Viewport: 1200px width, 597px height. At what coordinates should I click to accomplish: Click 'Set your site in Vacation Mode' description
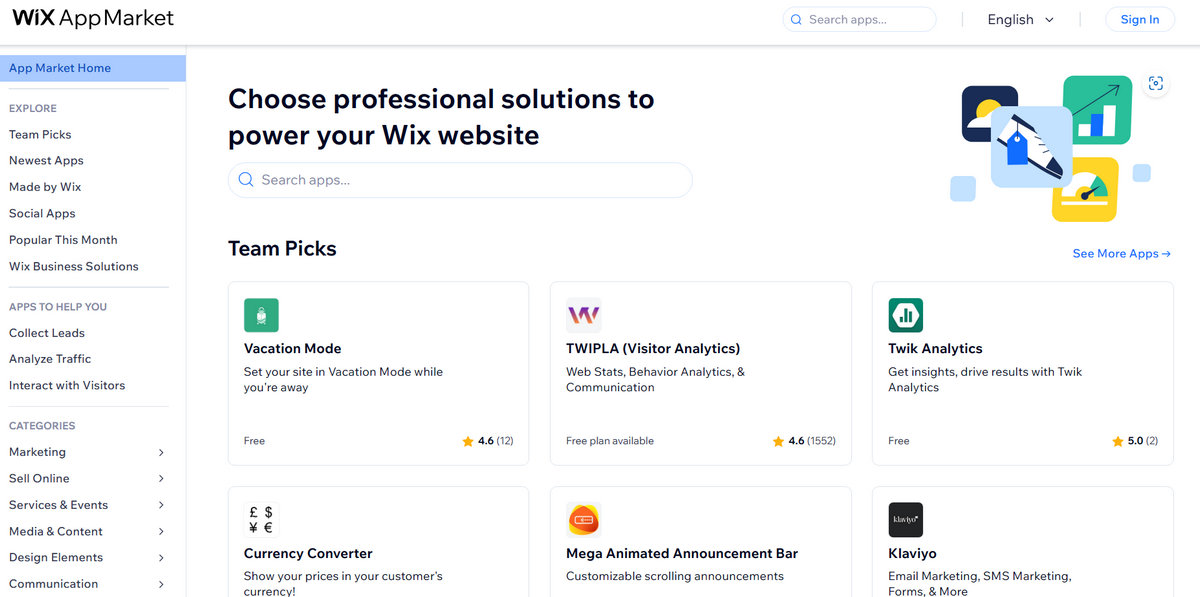[343, 380]
